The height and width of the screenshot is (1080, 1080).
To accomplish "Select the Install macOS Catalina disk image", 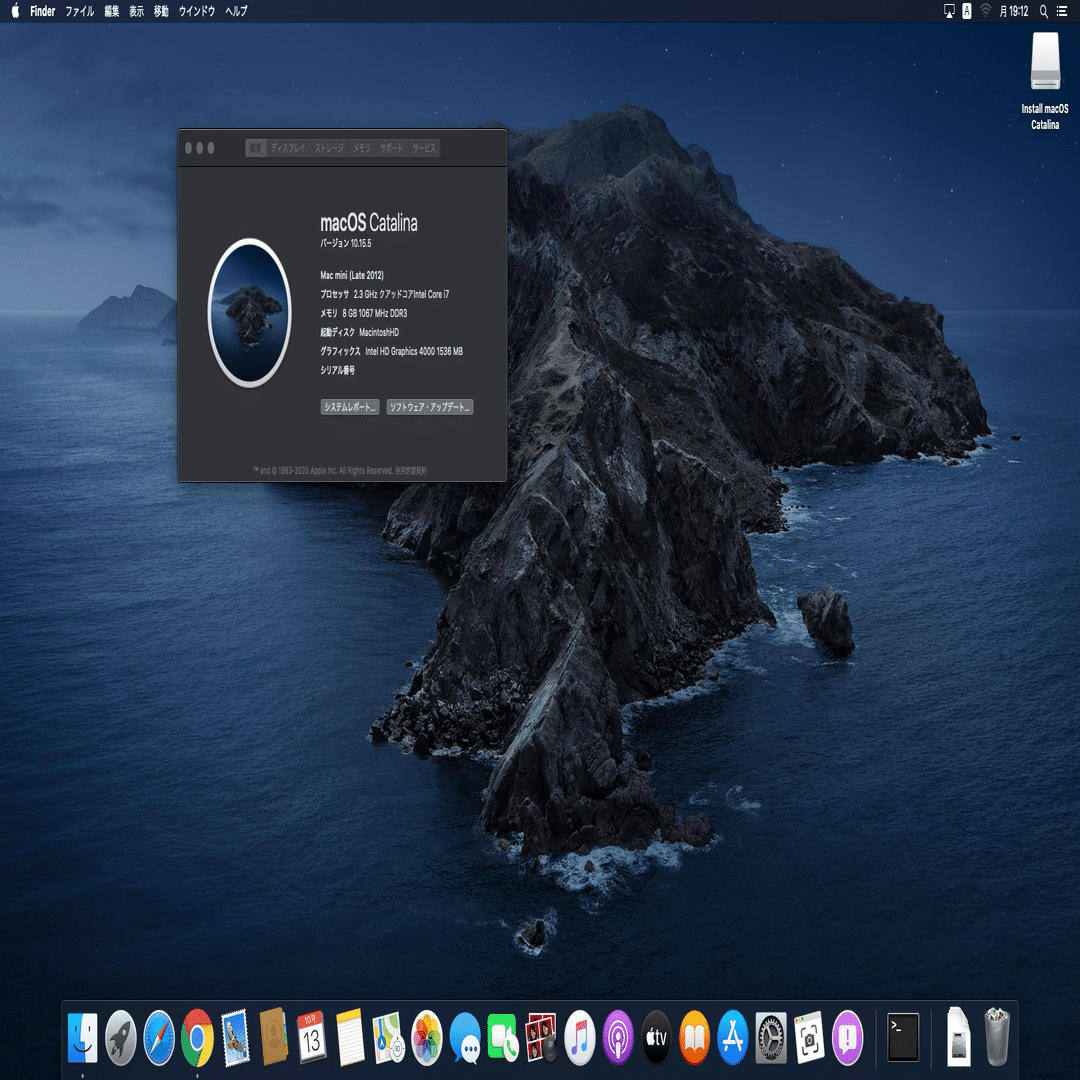I will [1045, 62].
